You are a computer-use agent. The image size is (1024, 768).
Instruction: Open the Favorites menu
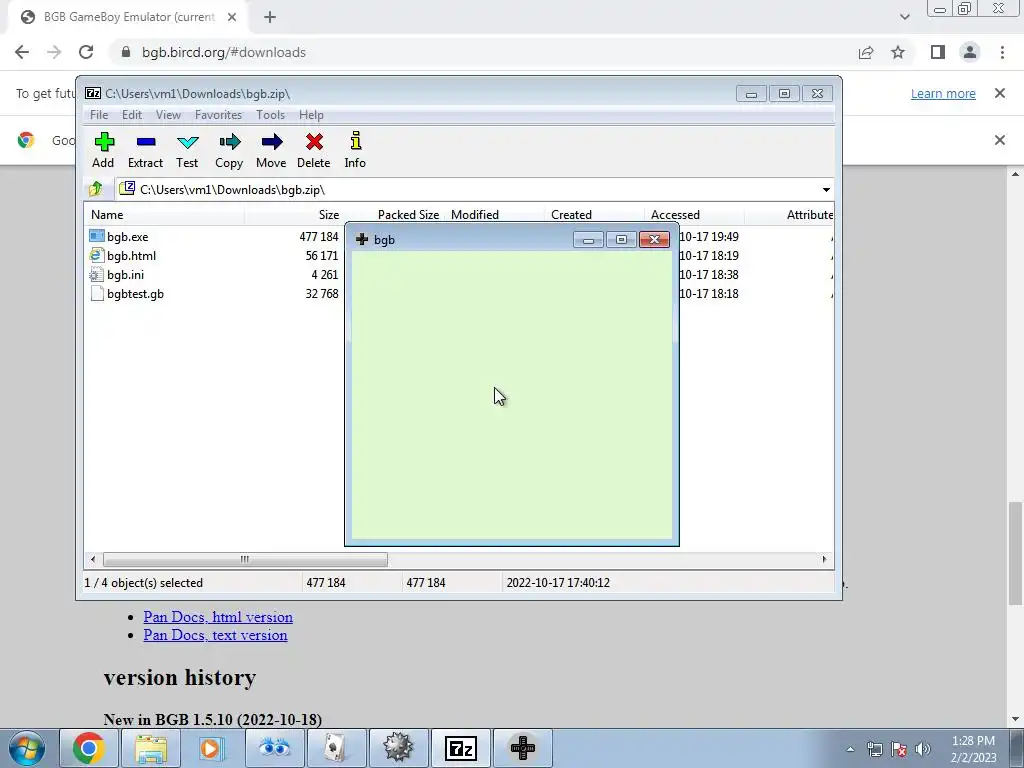[x=218, y=115]
